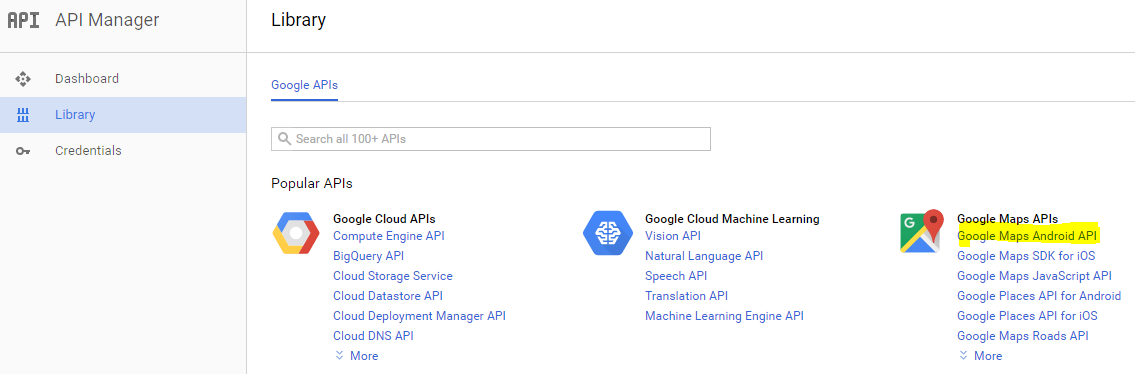Open the Compute Engine API link
Viewport: 1135px width, 374px height.
(x=389, y=236)
